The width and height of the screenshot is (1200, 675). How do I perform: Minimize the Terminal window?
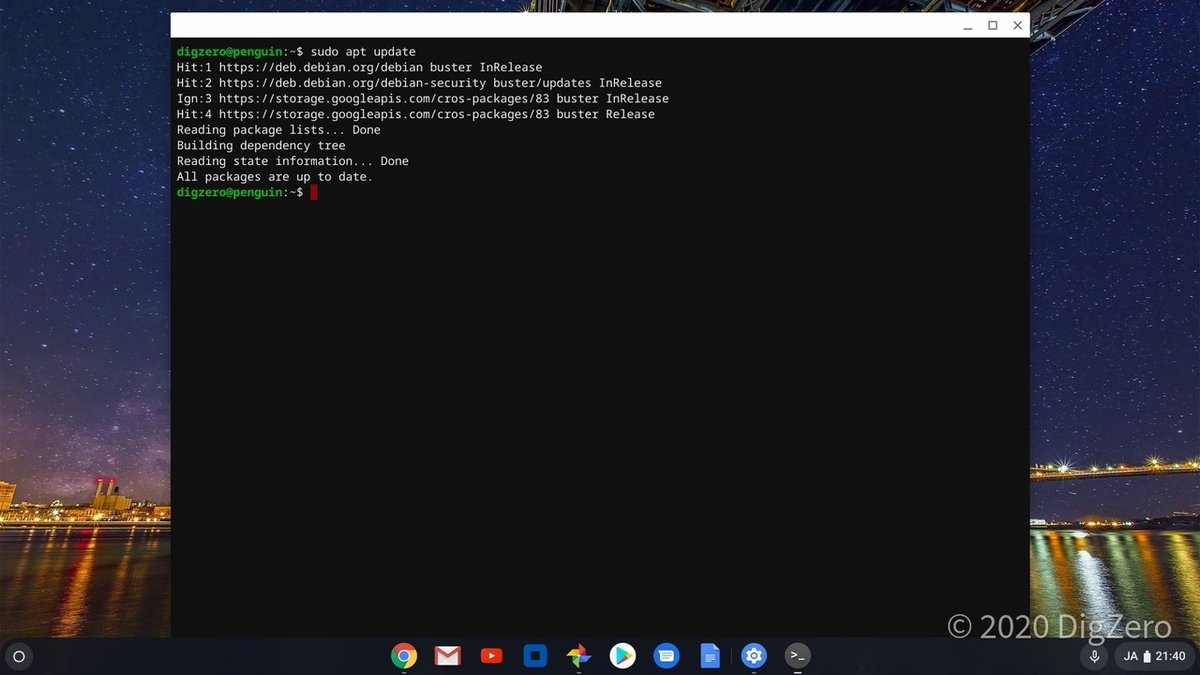point(968,25)
